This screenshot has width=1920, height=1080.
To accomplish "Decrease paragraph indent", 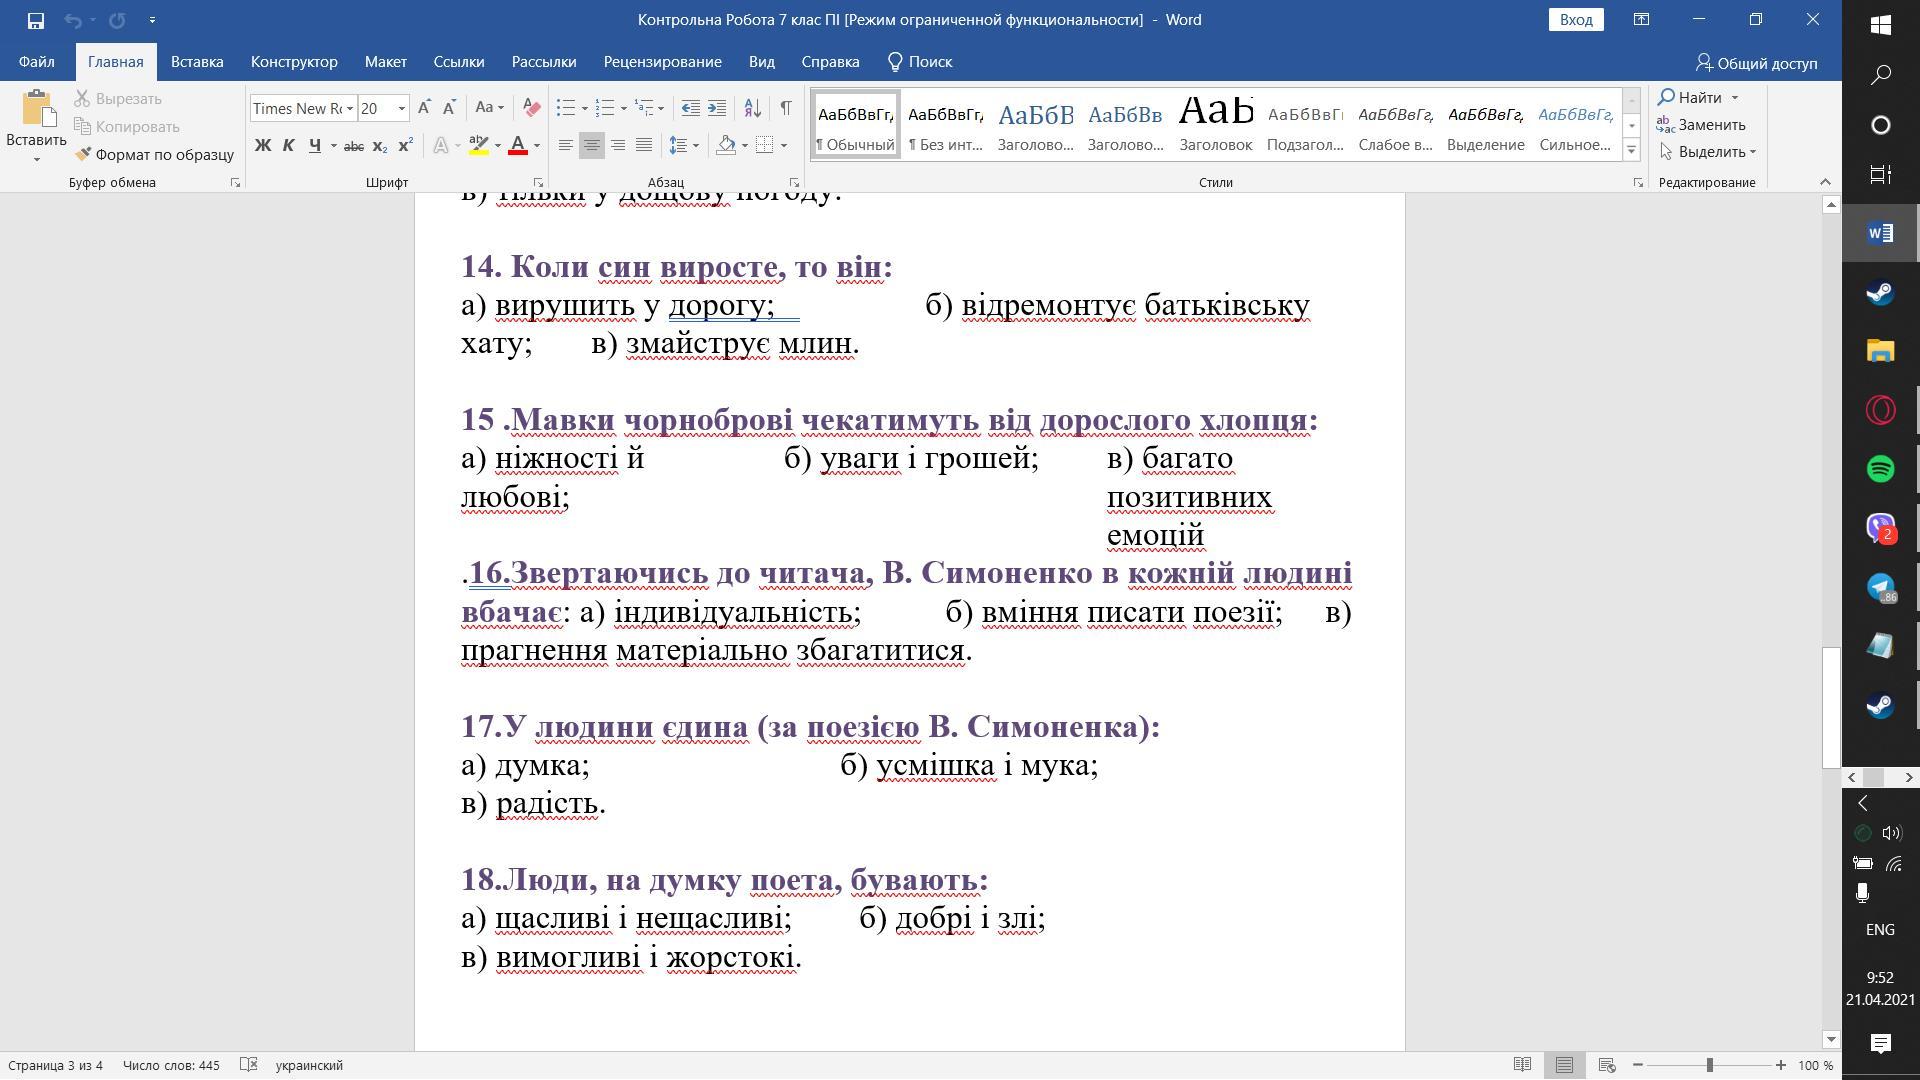I will pos(690,108).
